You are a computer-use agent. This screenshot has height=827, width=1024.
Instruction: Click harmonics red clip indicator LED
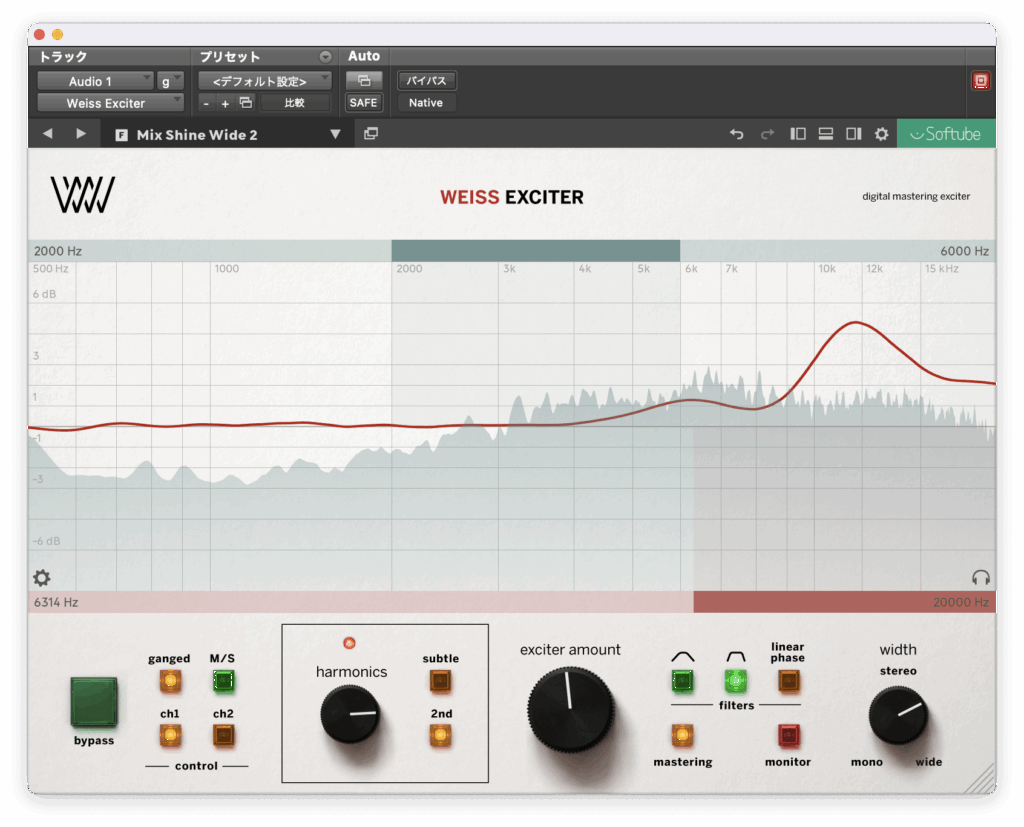tap(349, 643)
